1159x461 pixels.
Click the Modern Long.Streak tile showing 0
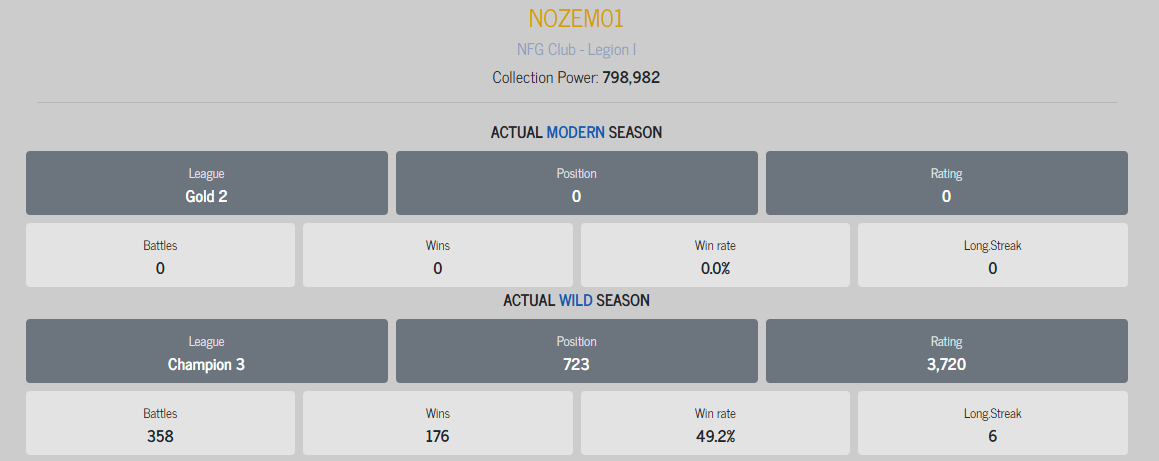click(993, 255)
